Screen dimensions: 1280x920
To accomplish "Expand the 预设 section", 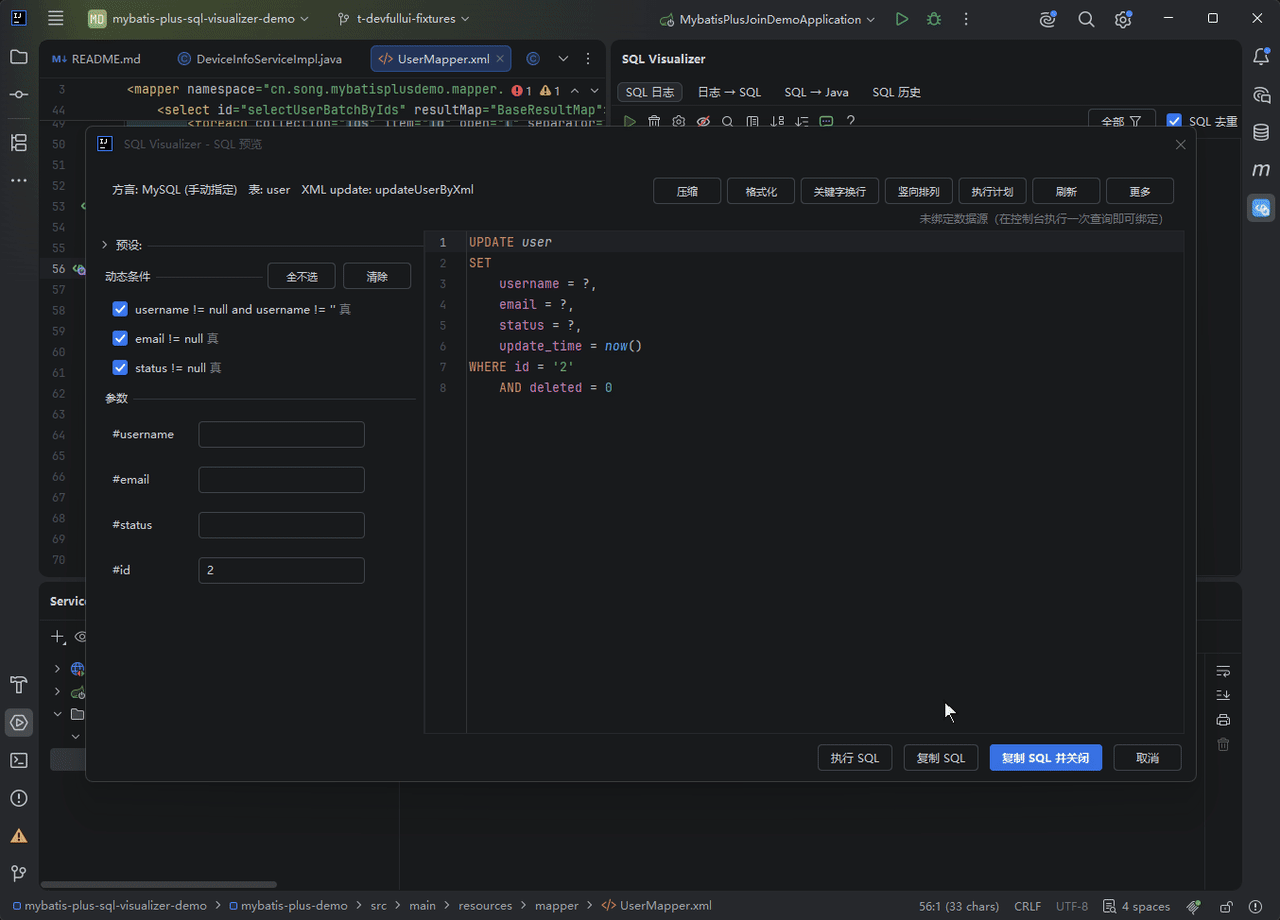I will (x=105, y=245).
